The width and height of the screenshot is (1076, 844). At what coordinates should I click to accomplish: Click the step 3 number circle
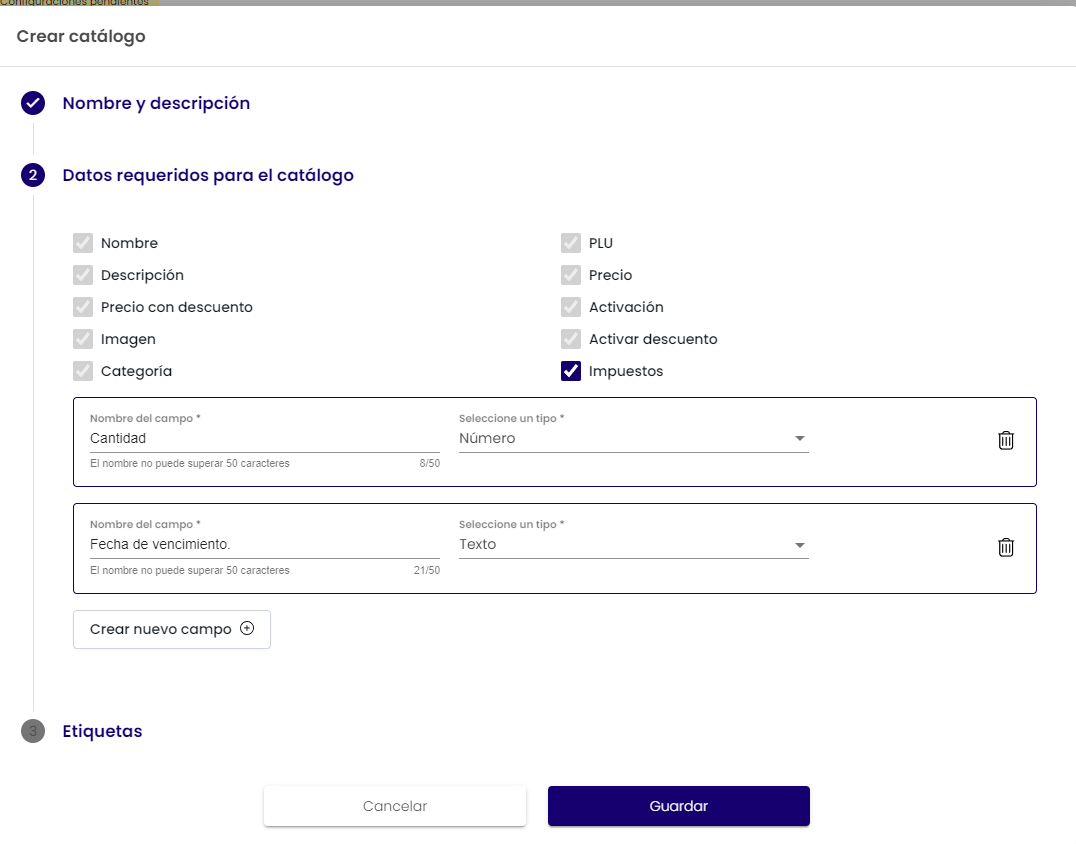click(x=33, y=731)
